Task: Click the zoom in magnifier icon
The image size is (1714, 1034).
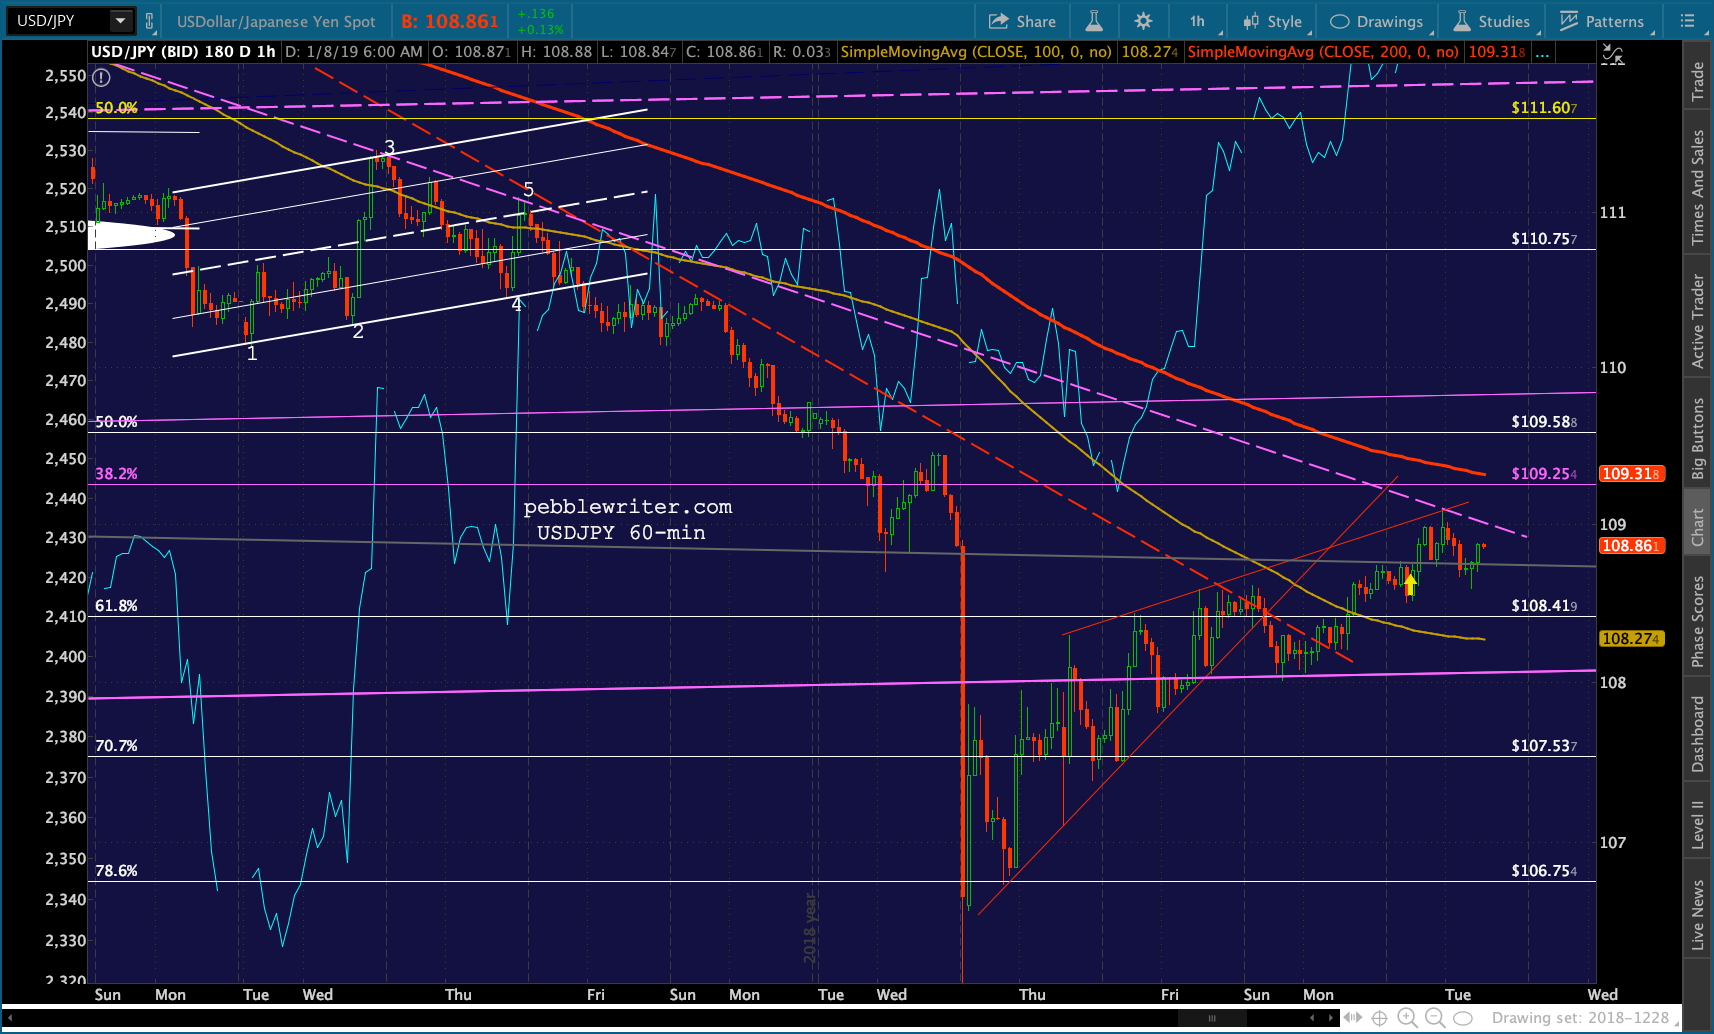Action: click(1407, 1018)
